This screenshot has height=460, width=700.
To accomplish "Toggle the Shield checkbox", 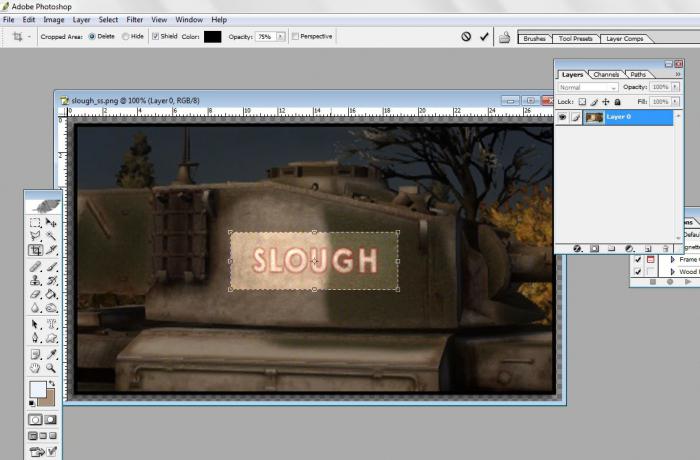I will 155,37.
